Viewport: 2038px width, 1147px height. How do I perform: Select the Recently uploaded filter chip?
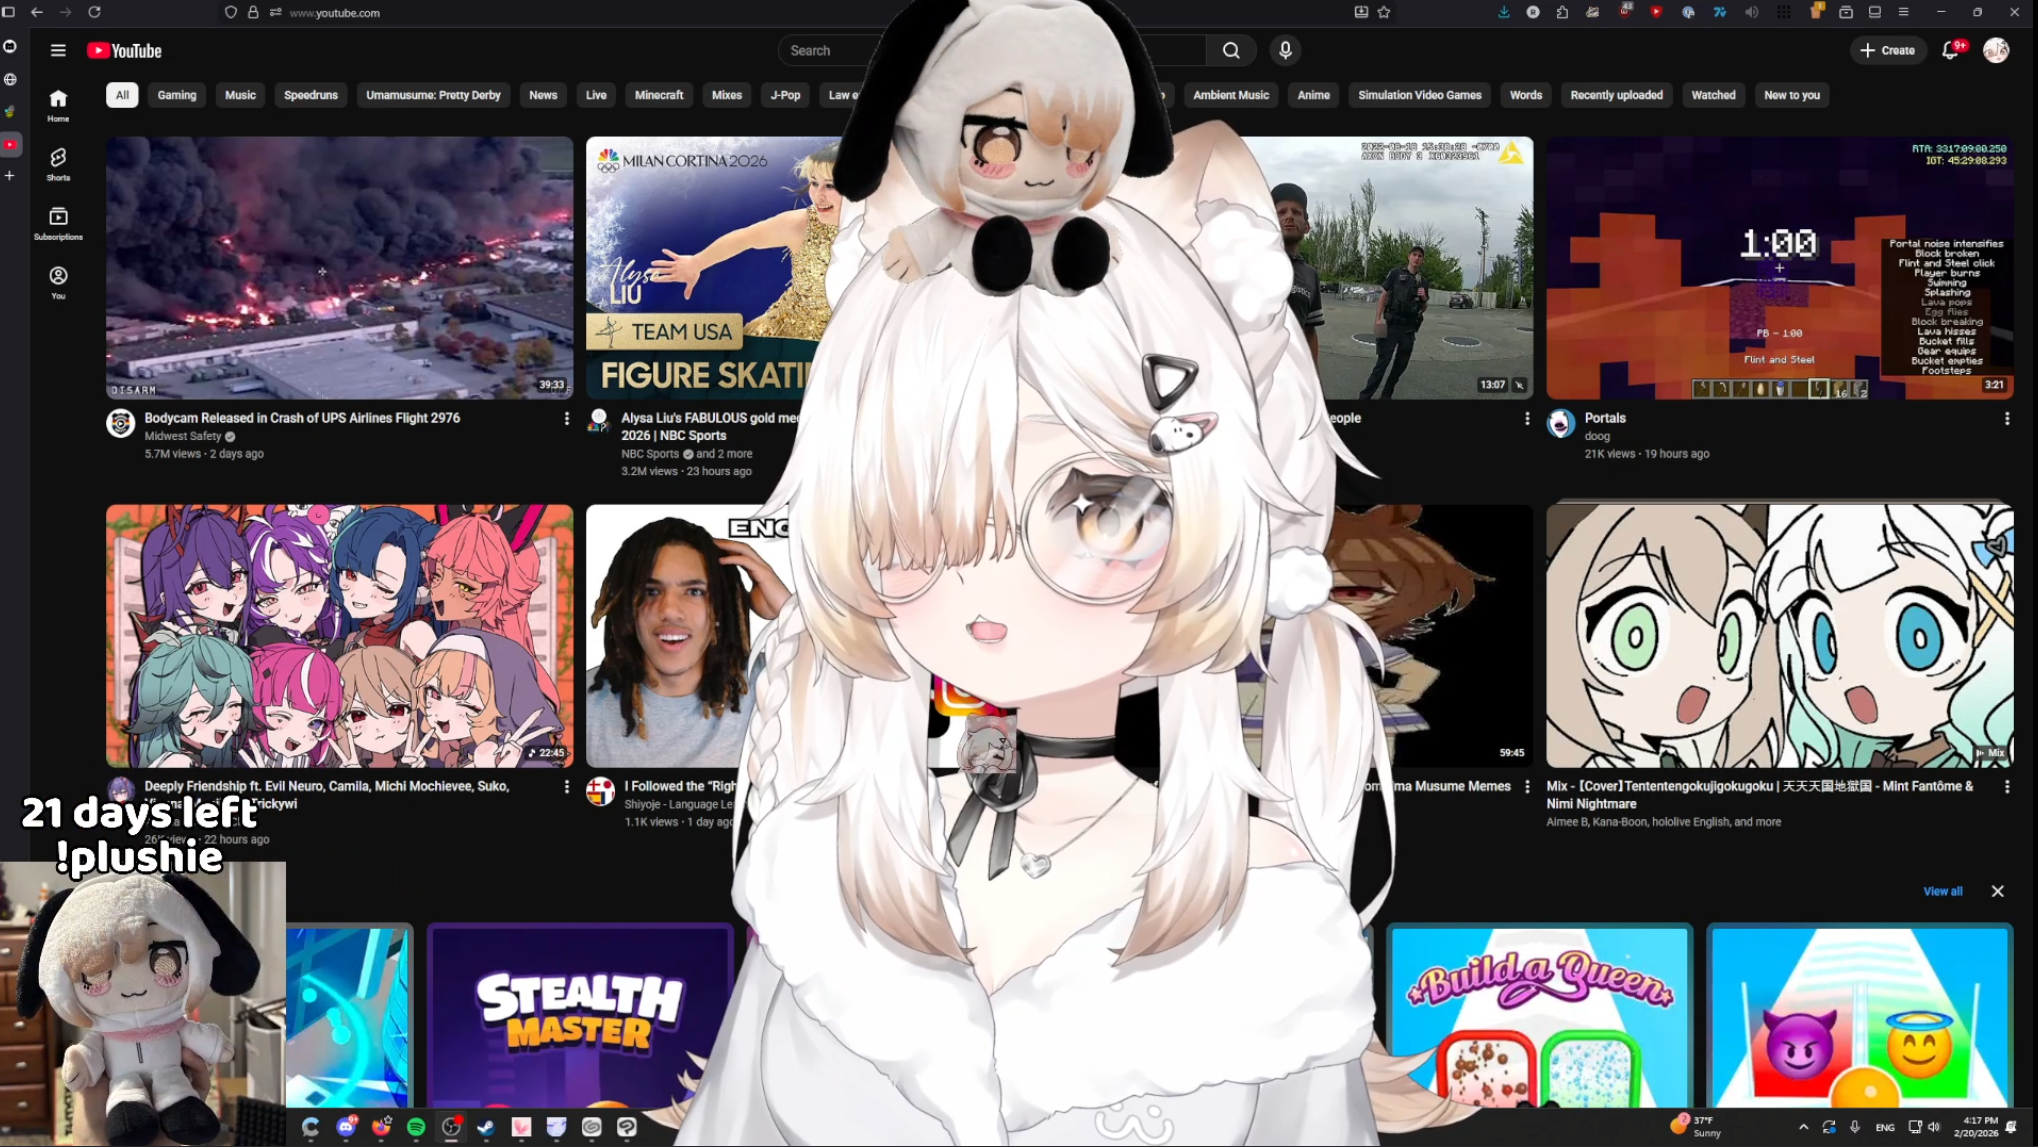(1616, 95)
